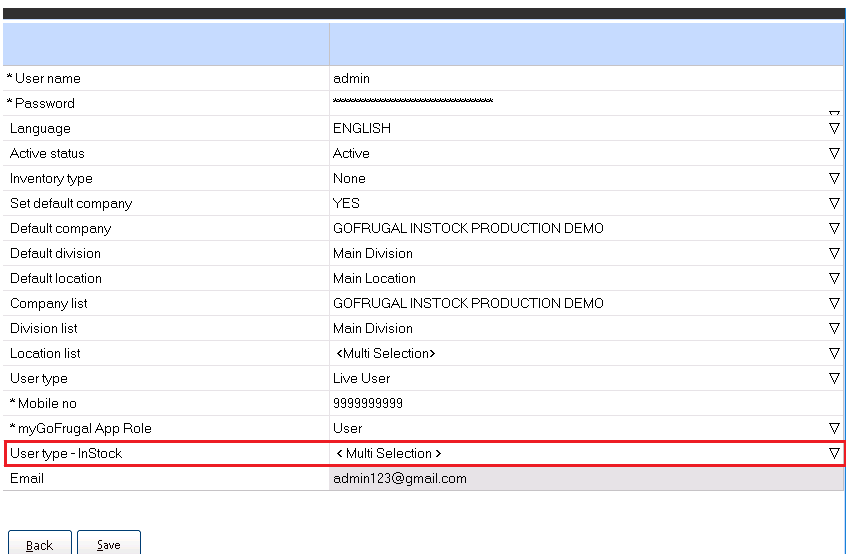Expand the Default location dropdown arrow
The image size is (846, 554).
coord(834,278)
